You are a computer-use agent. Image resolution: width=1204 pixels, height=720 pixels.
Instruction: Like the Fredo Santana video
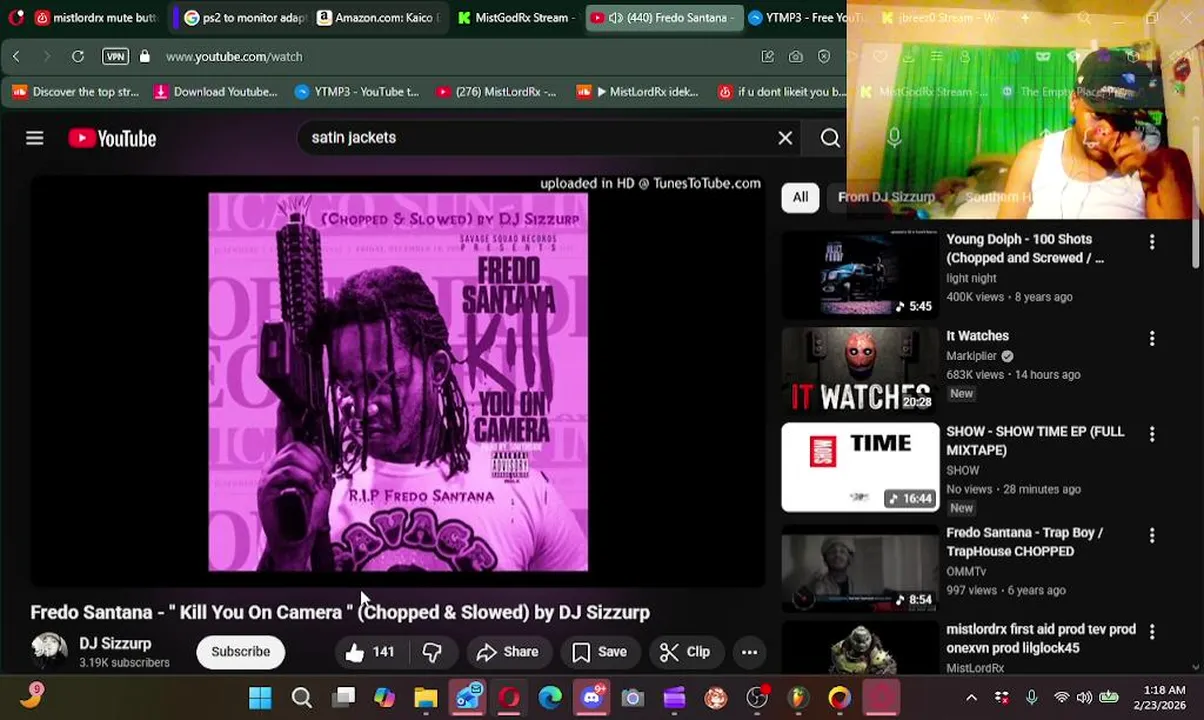[368, 652]
